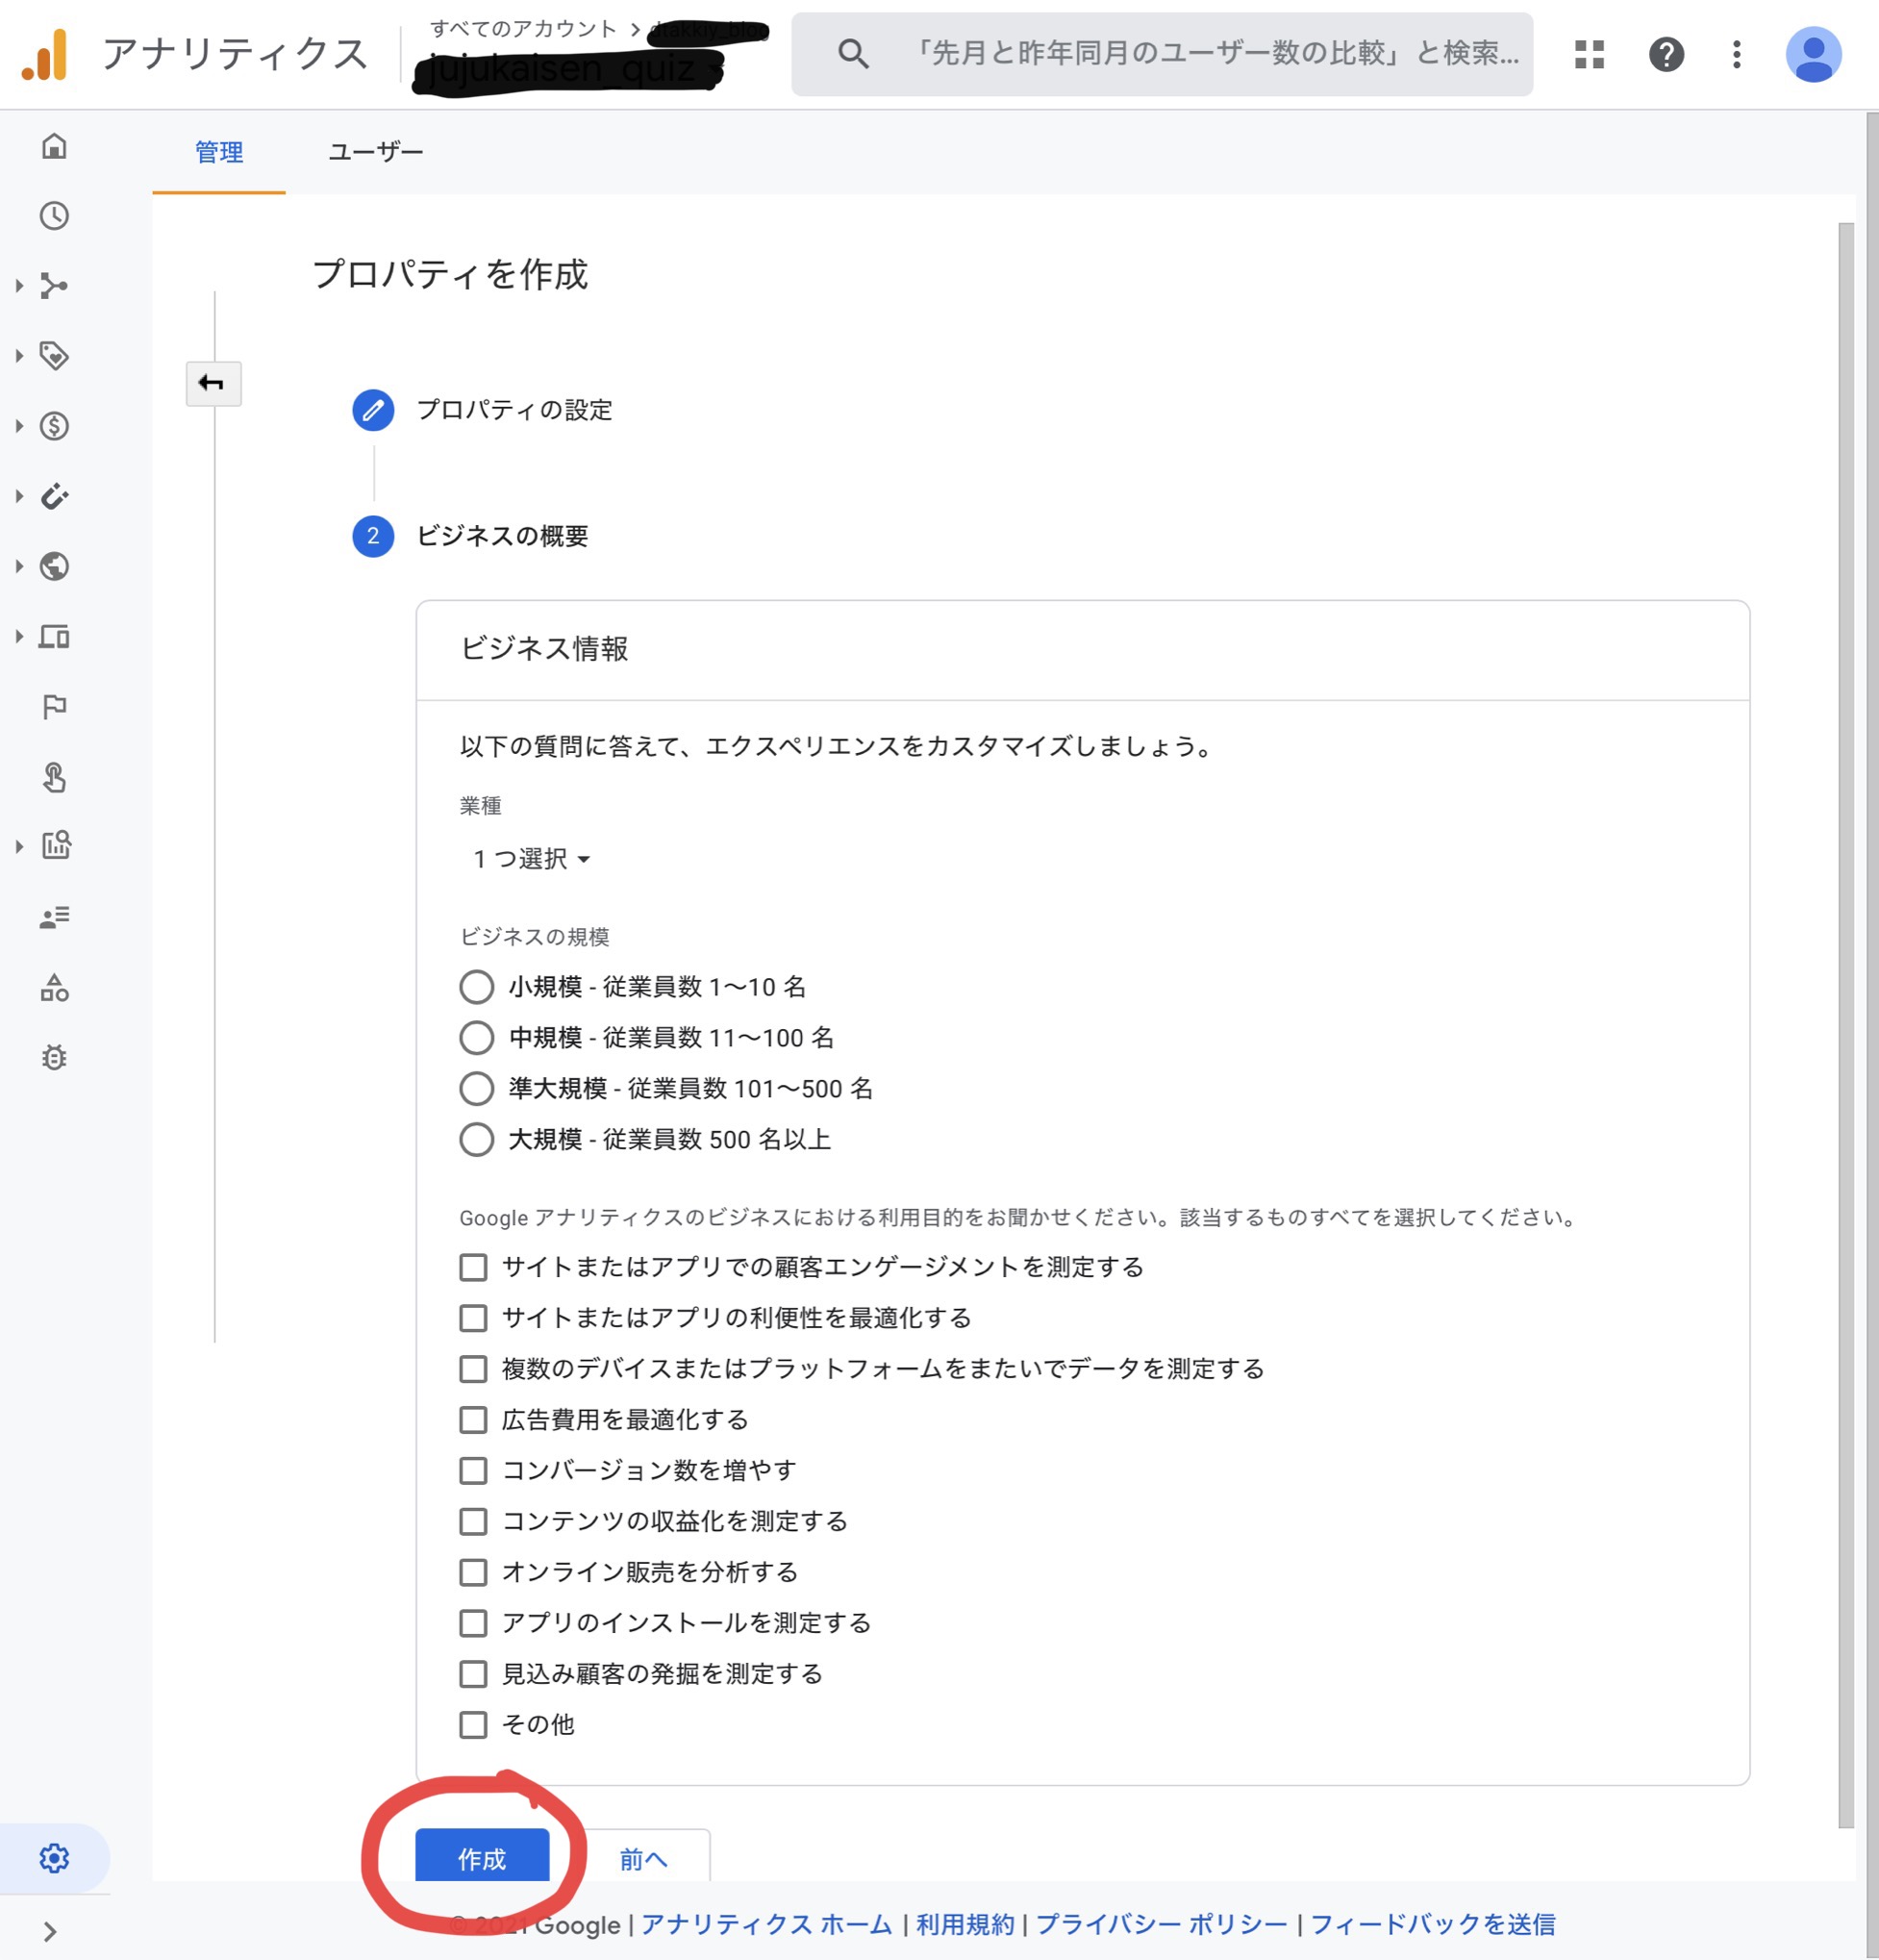Open the Demographics globe icon

coord(54,567)
